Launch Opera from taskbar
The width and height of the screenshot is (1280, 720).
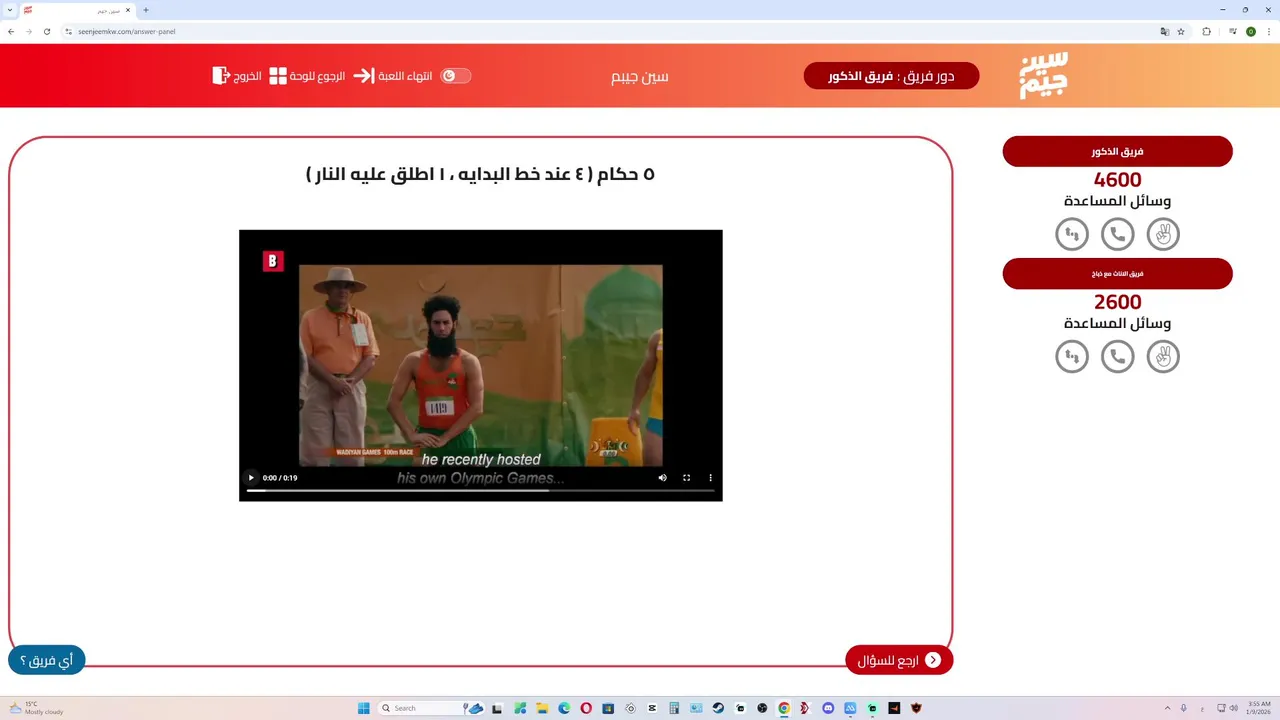(586, 708)
